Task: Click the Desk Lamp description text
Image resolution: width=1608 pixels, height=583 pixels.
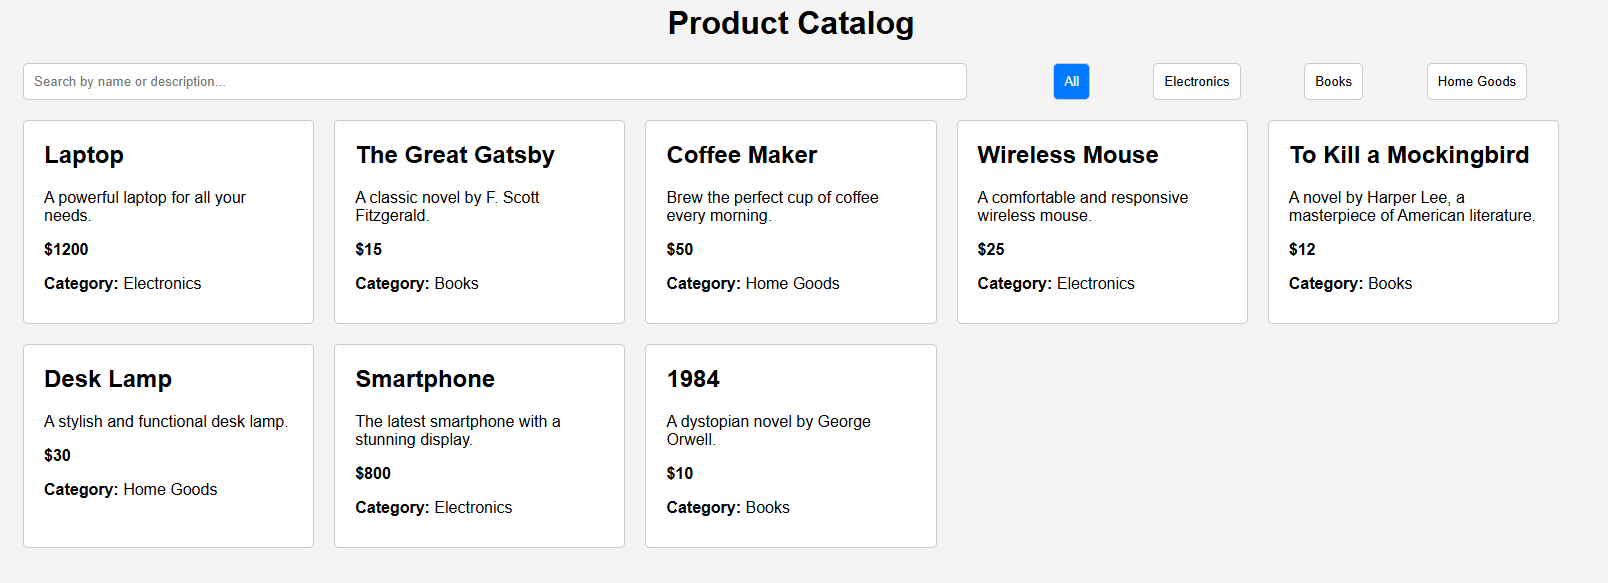Action: [x=166, y=421]
